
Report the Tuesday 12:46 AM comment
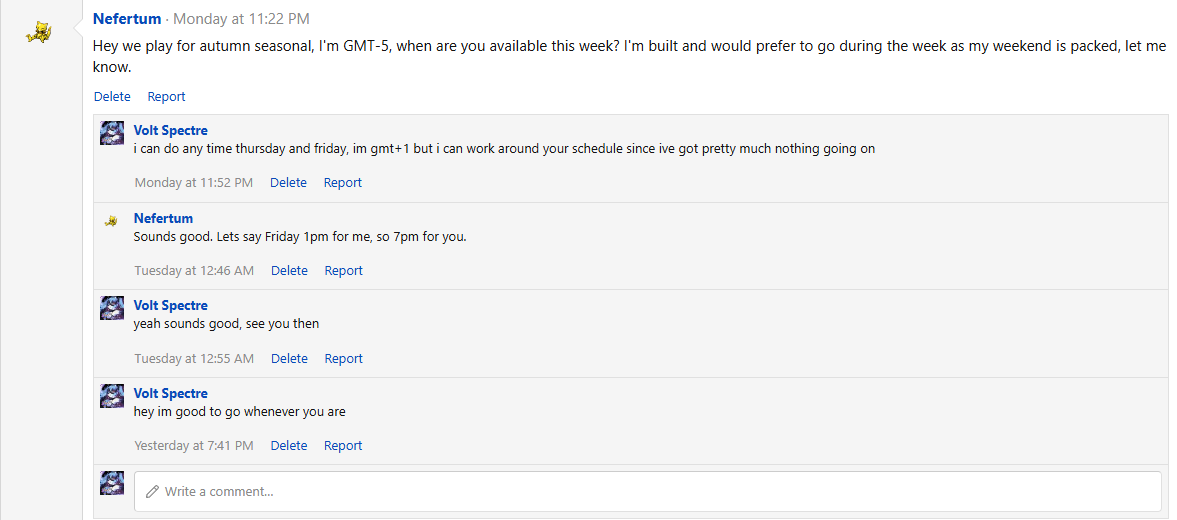tap(343, 270)
